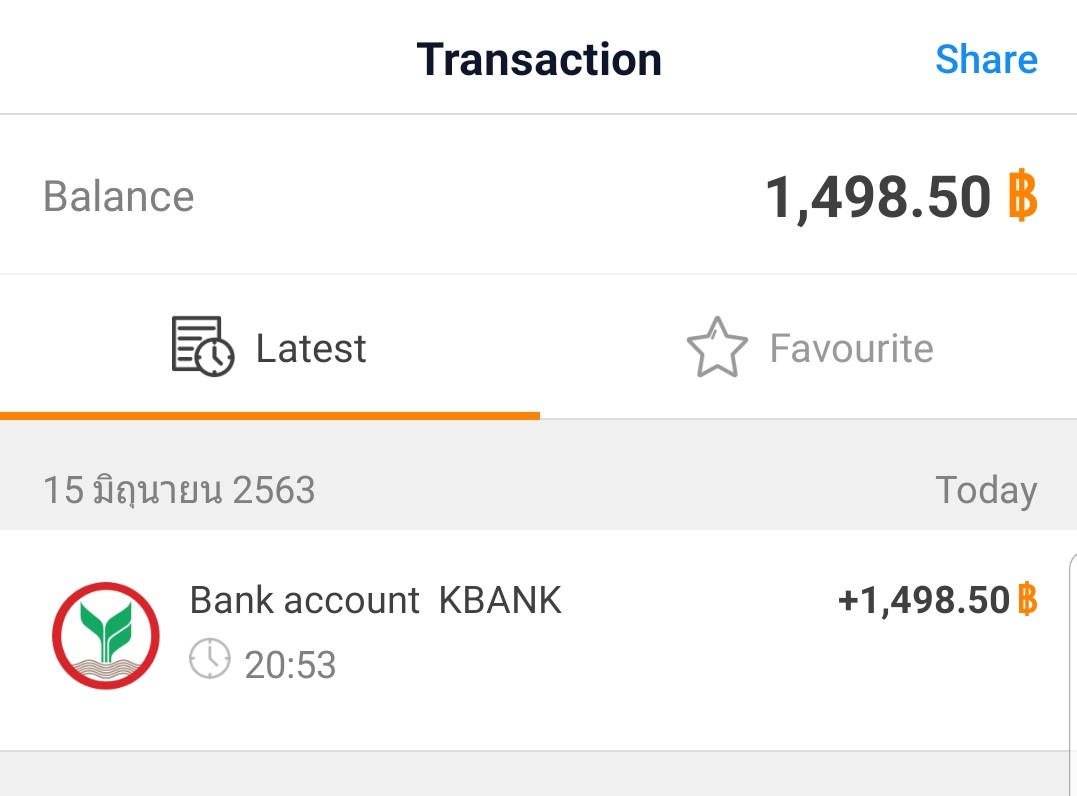Select the Bank account KBANK transaction label
1077x796 pixels.
(375, 600)
